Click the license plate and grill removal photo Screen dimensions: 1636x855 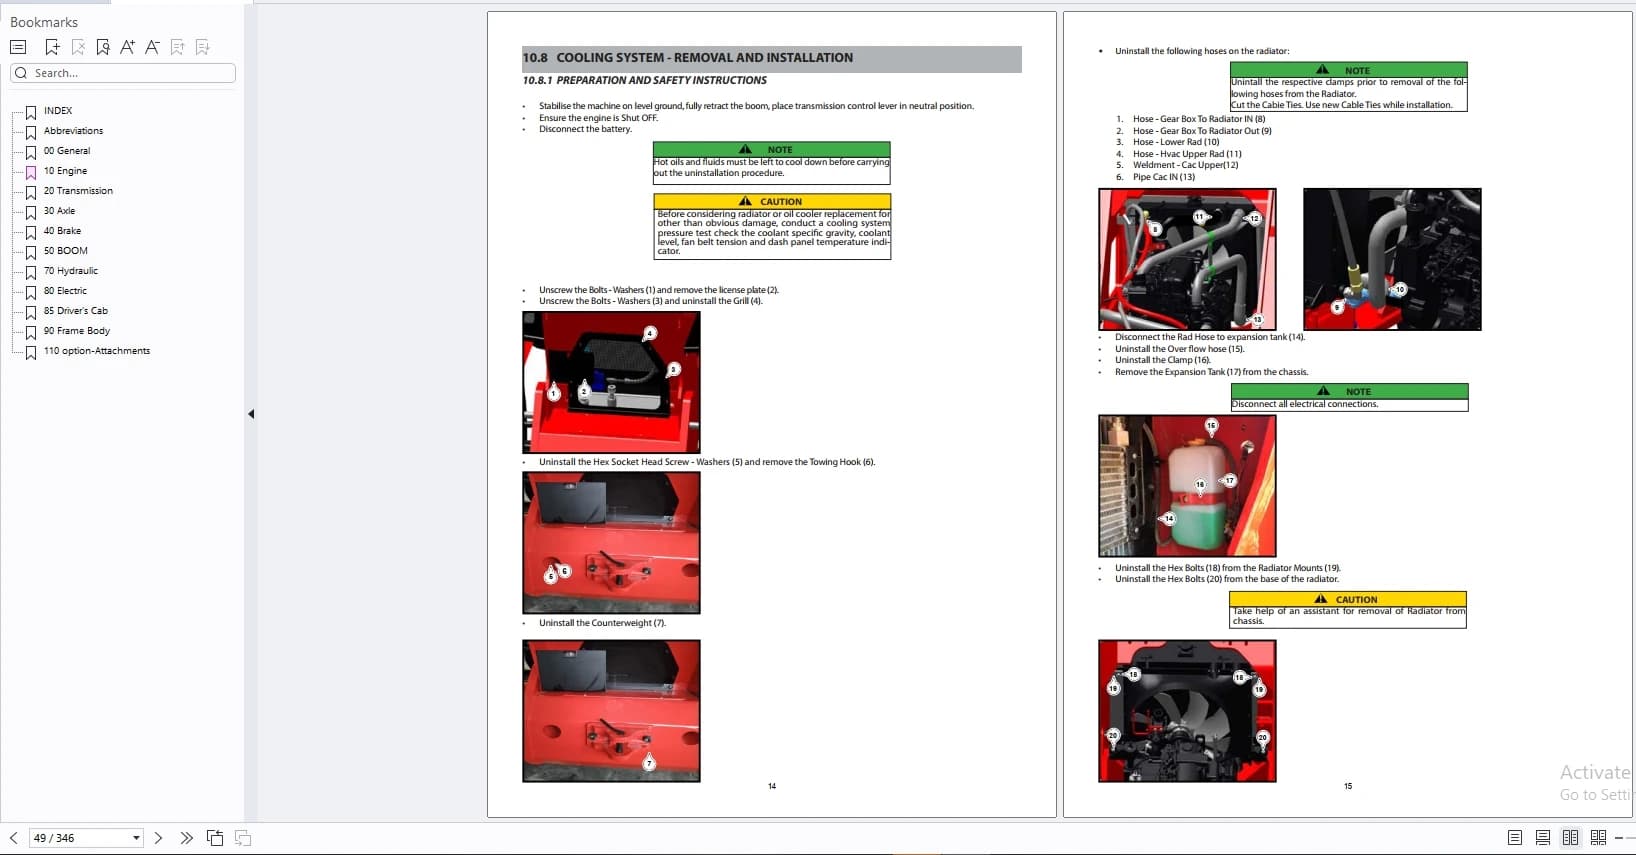pos(611,382)
